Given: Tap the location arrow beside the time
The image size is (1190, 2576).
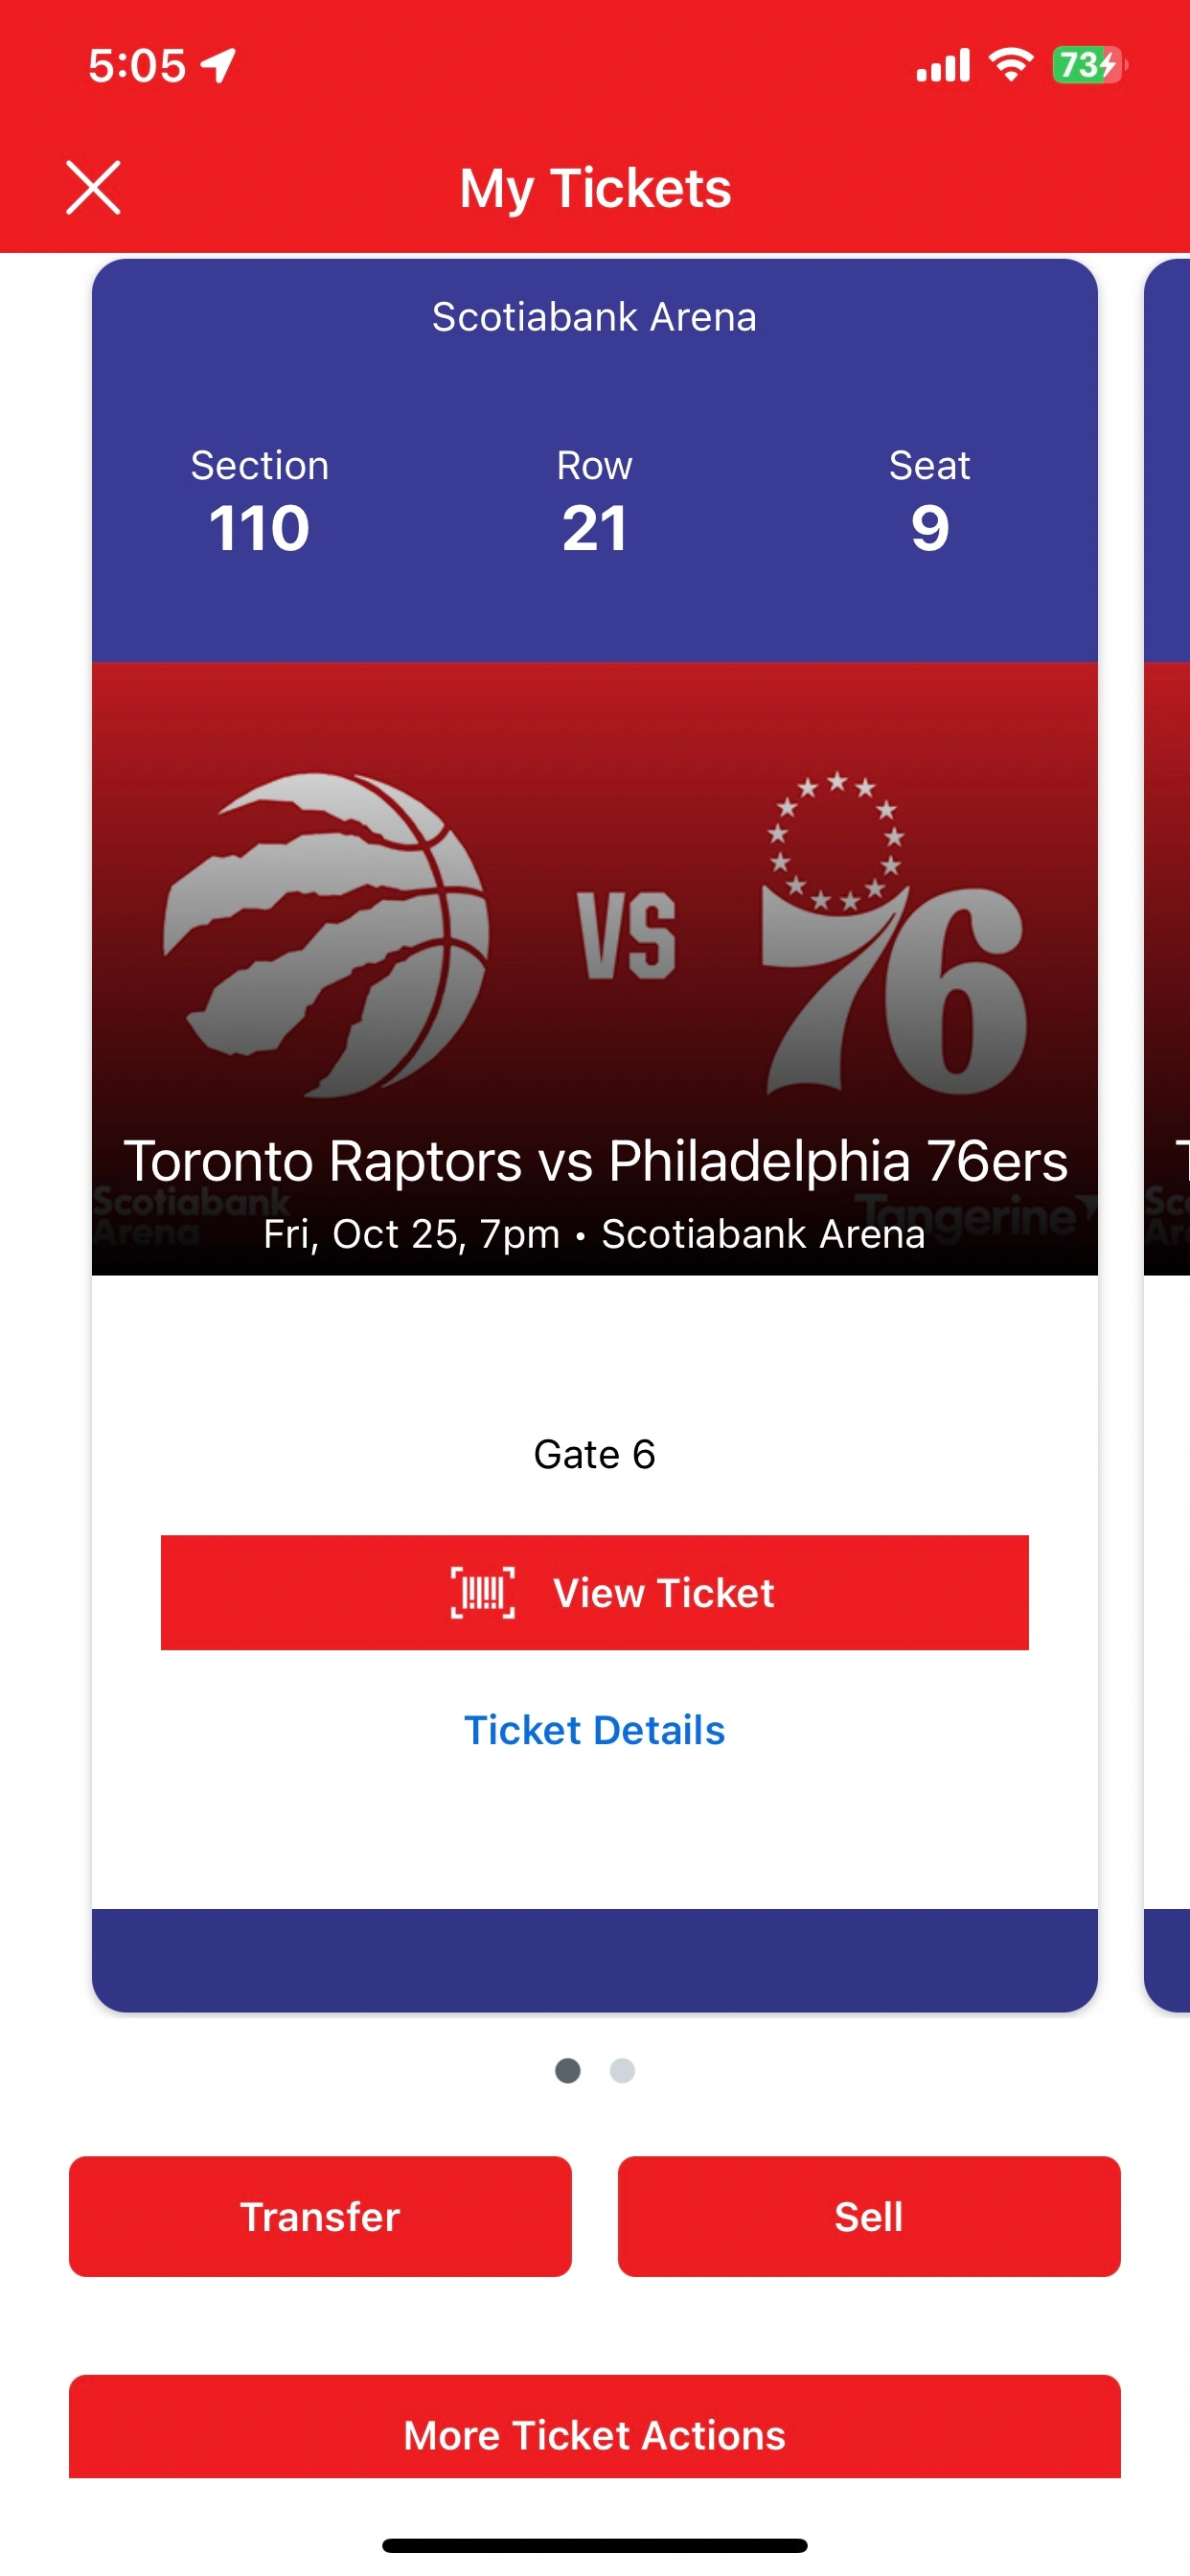Looking at the screenshot, I should point(218,66).
